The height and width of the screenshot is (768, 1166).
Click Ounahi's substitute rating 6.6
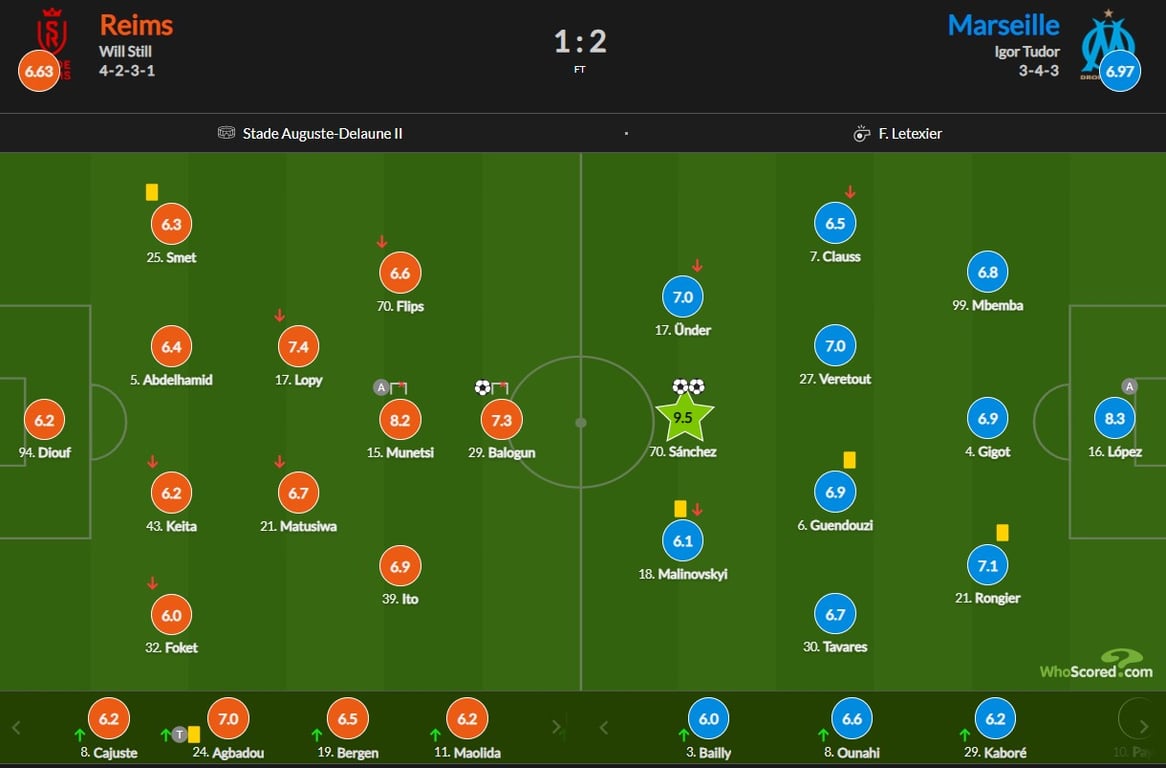pyautogui.click(x=852, y=718)
